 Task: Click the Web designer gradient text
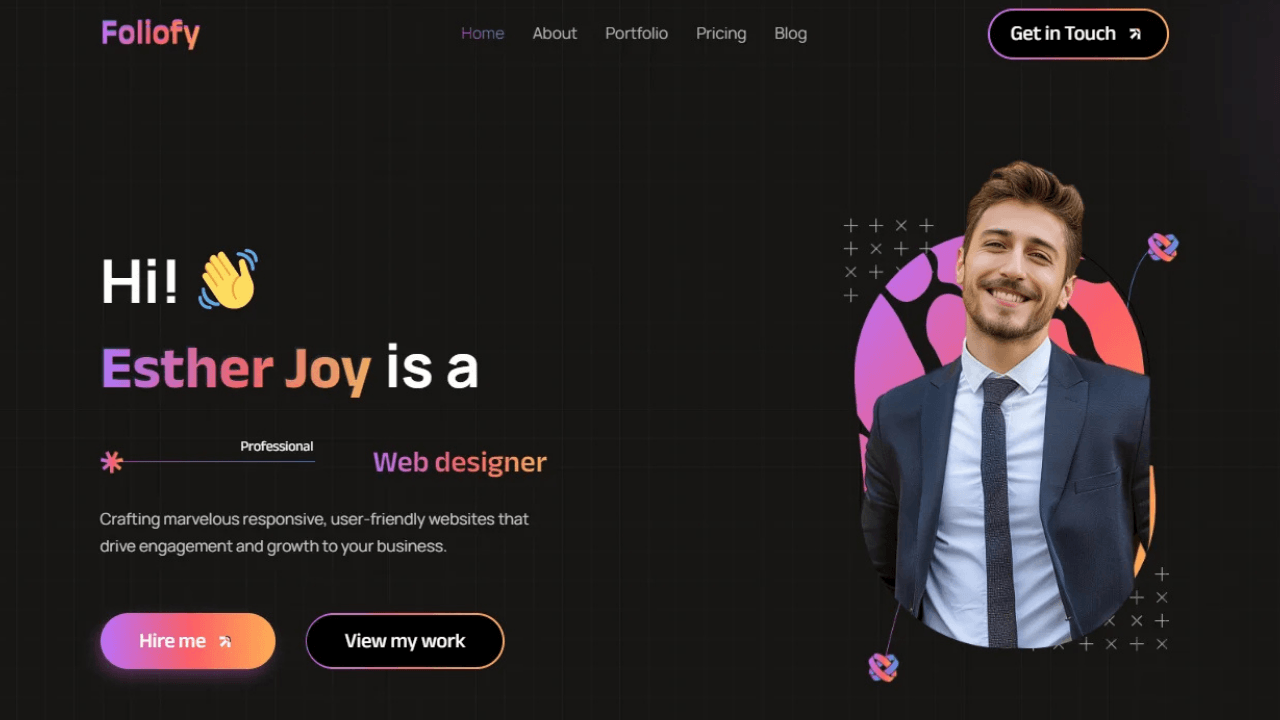(x=460, y=462)
